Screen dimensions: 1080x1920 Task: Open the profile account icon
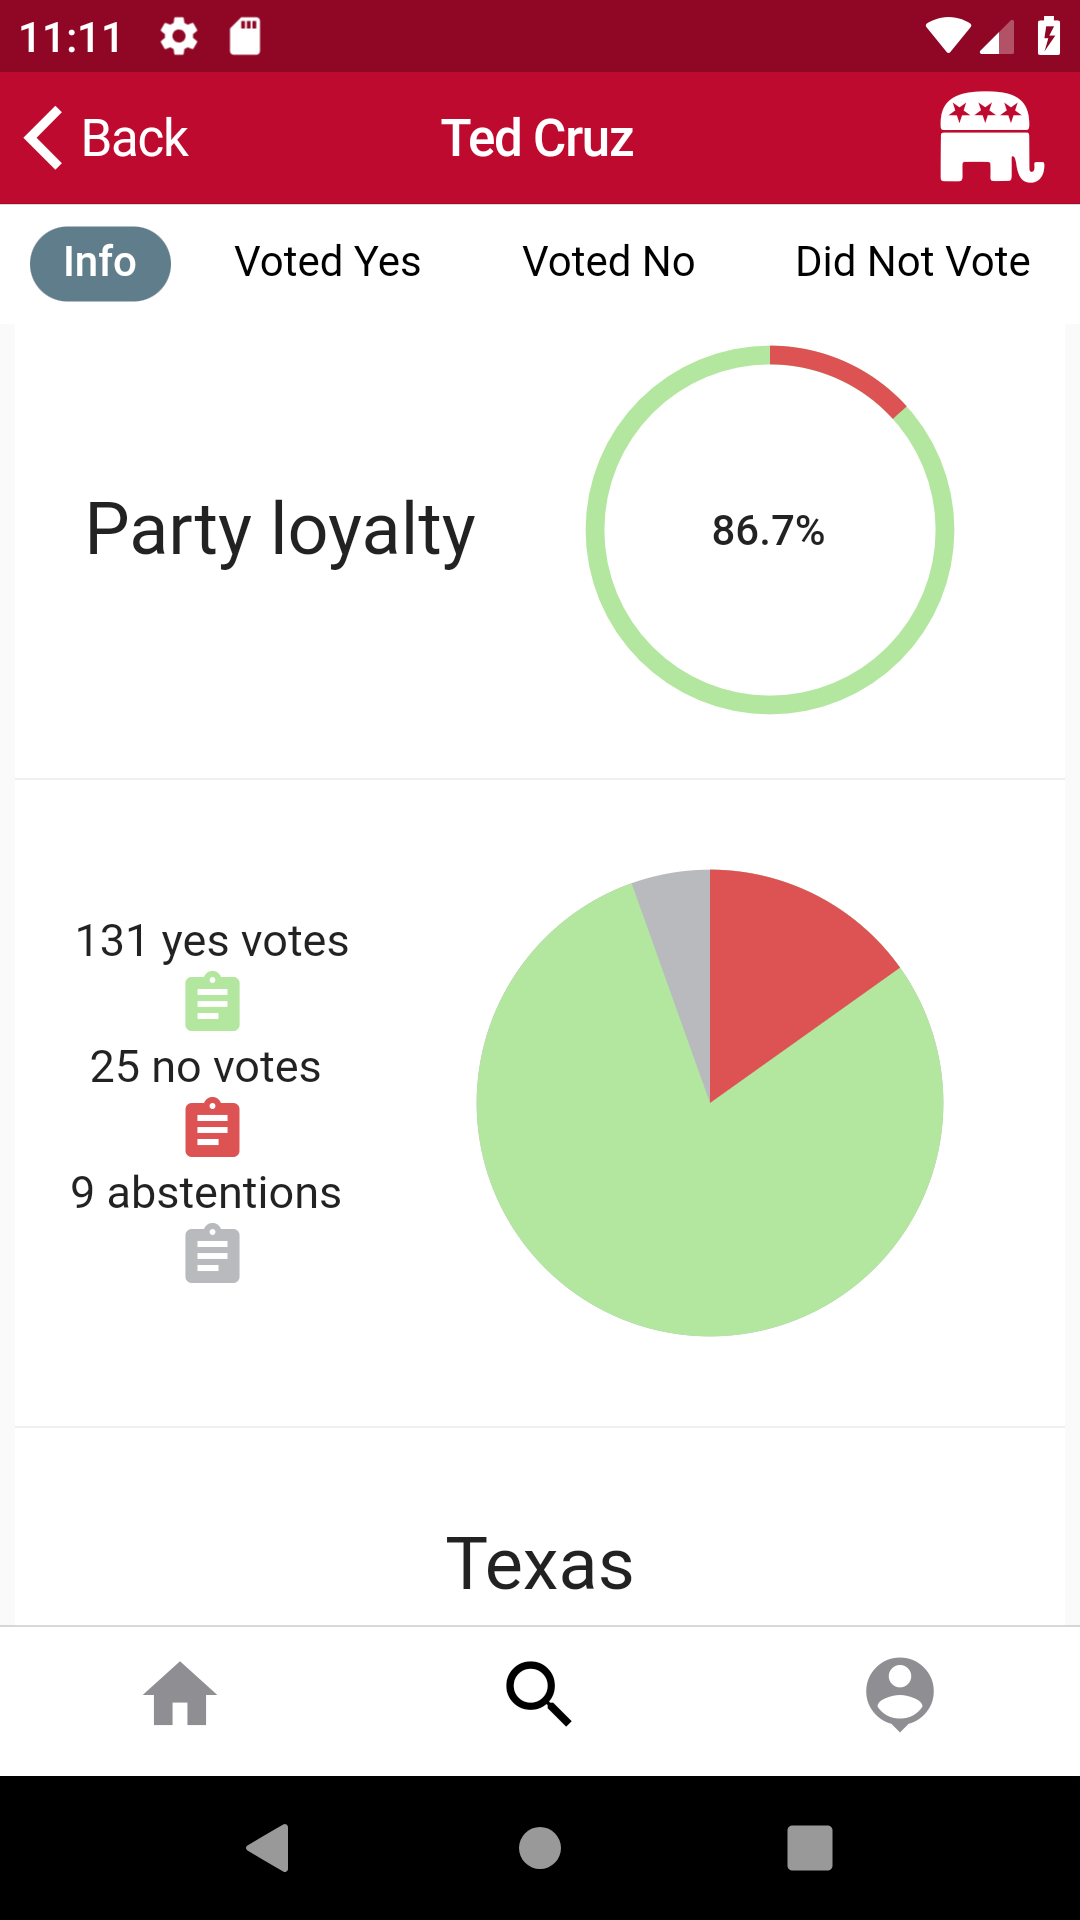pos(900,1694)
